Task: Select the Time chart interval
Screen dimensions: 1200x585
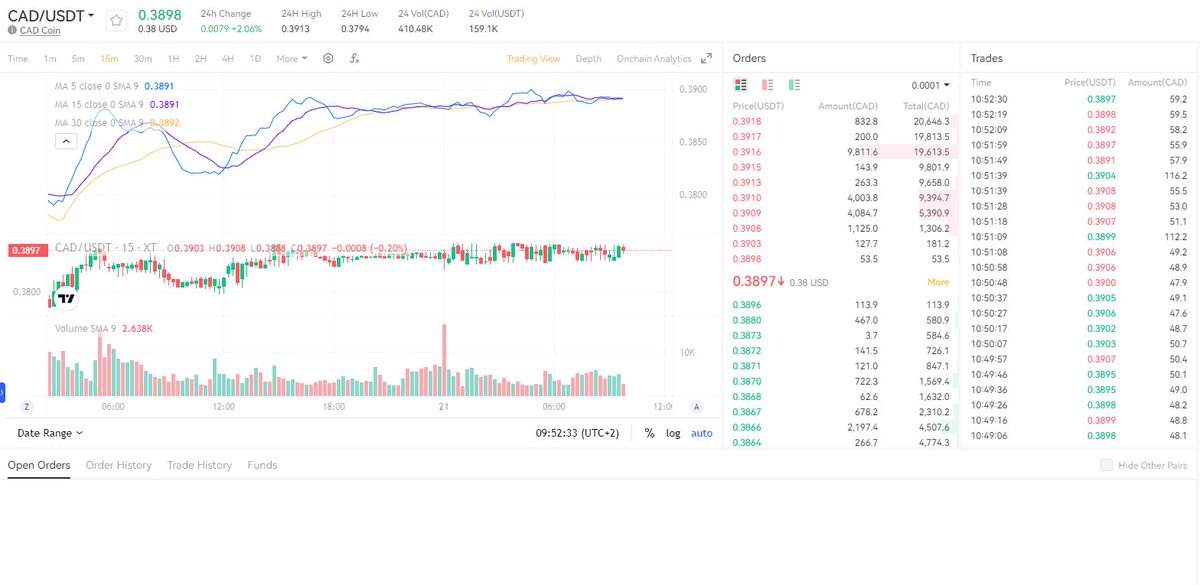Action: click(18, 59)
